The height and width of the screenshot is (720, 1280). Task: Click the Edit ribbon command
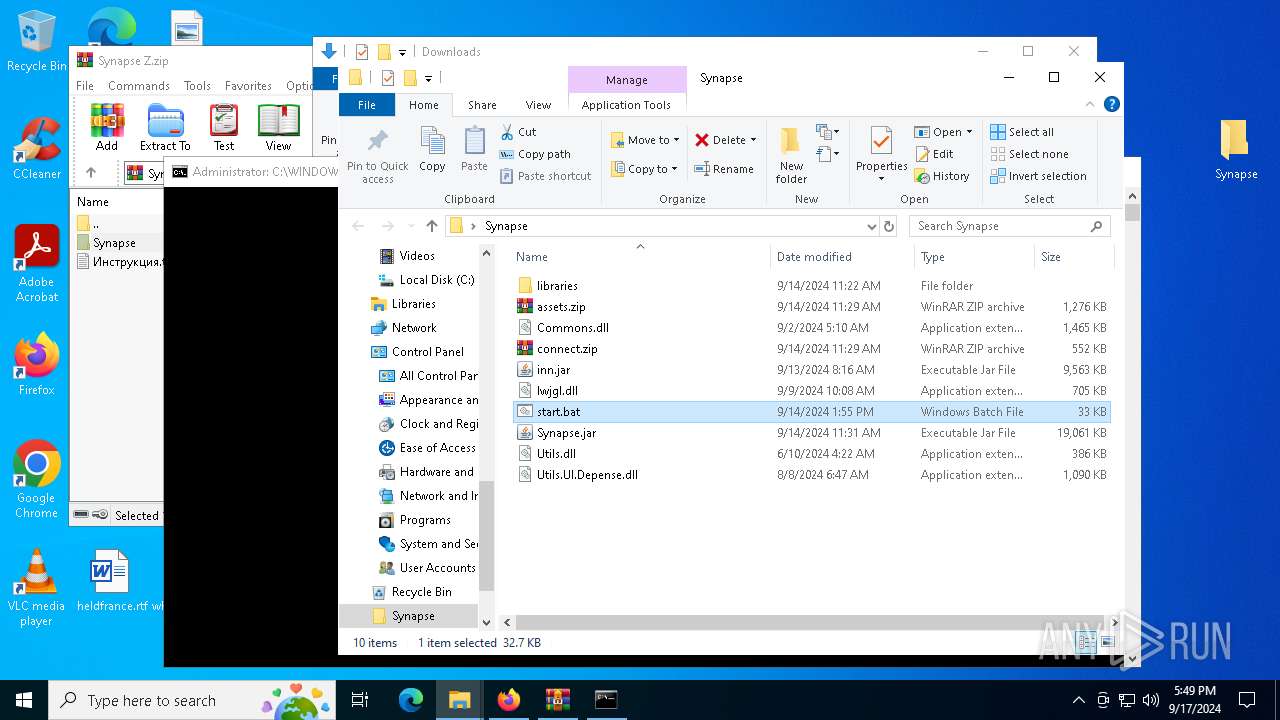point(934,154)
